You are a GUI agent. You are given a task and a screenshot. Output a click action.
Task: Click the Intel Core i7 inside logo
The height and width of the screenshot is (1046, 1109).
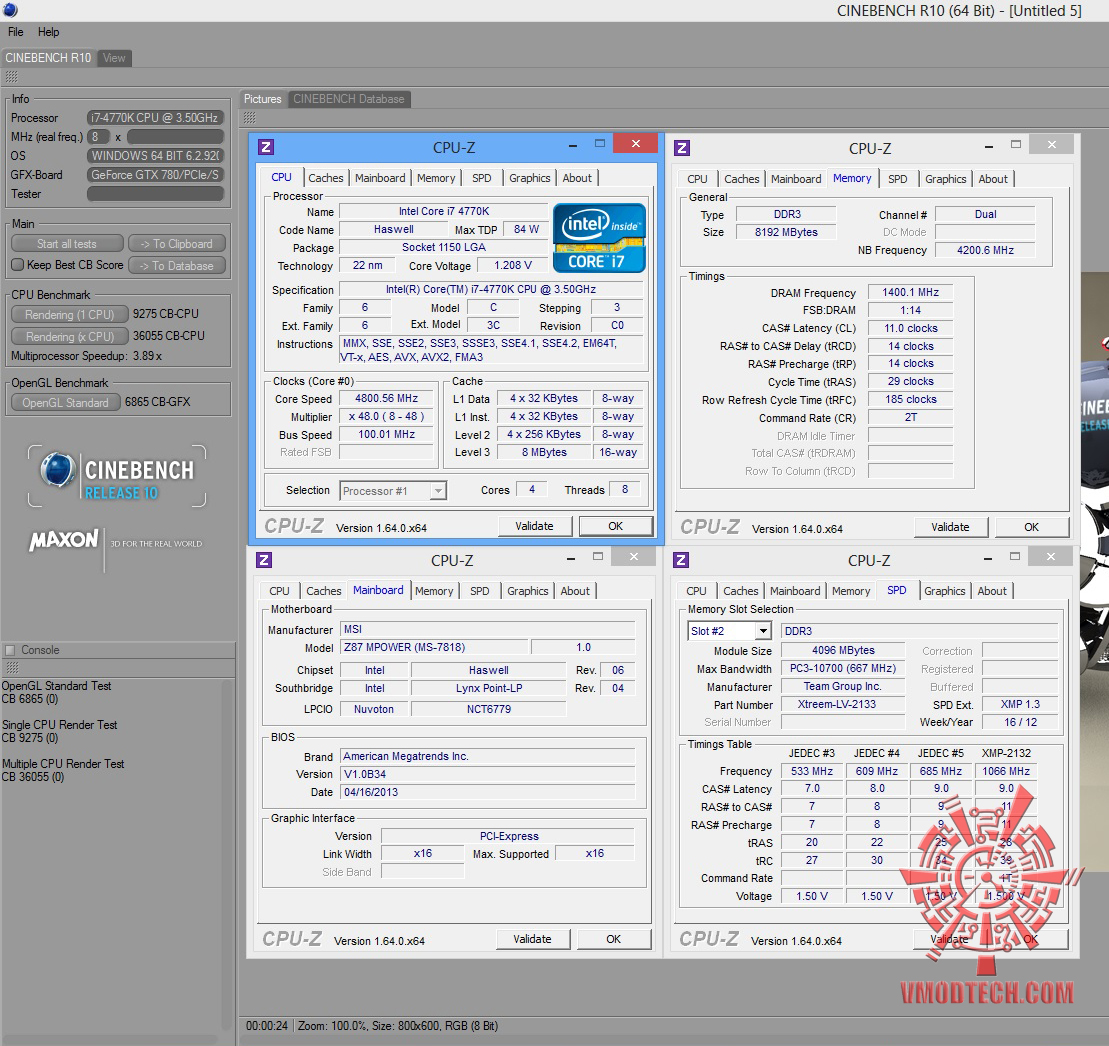click(599, 238)
